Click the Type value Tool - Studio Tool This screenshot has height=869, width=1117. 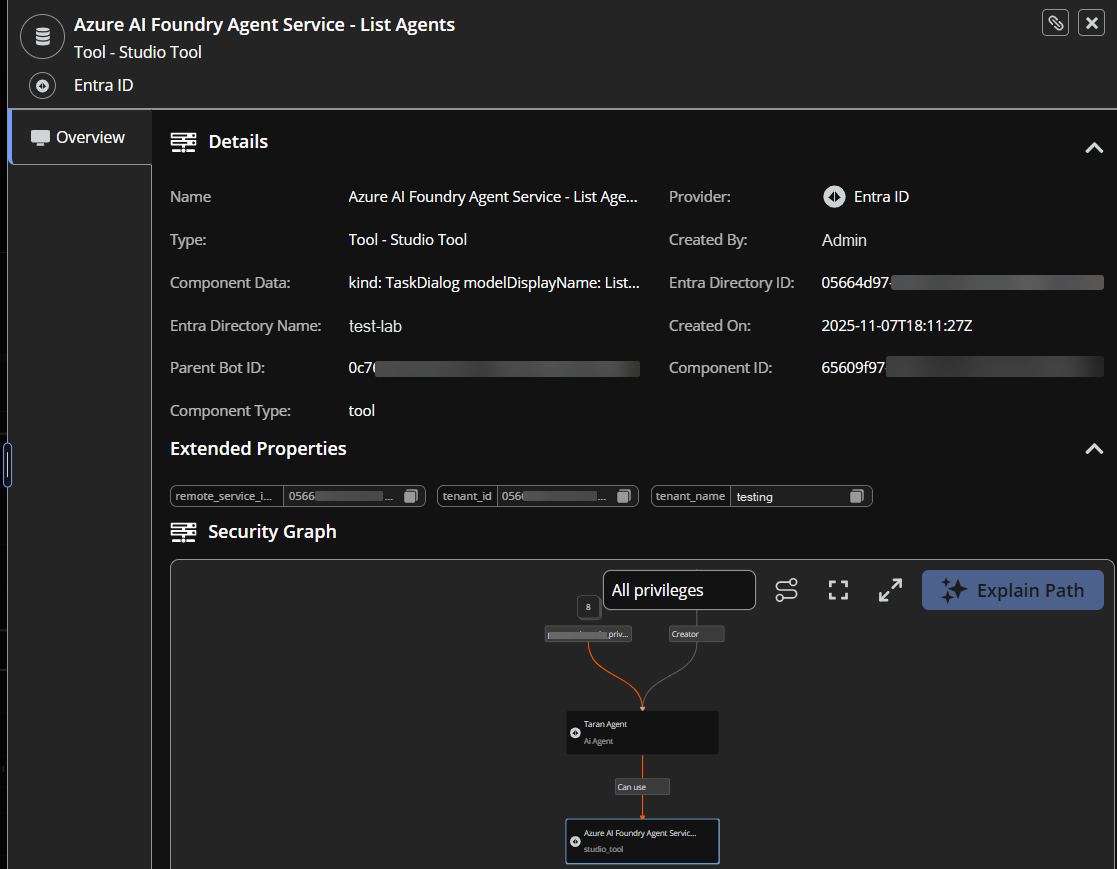pos(407,240)
